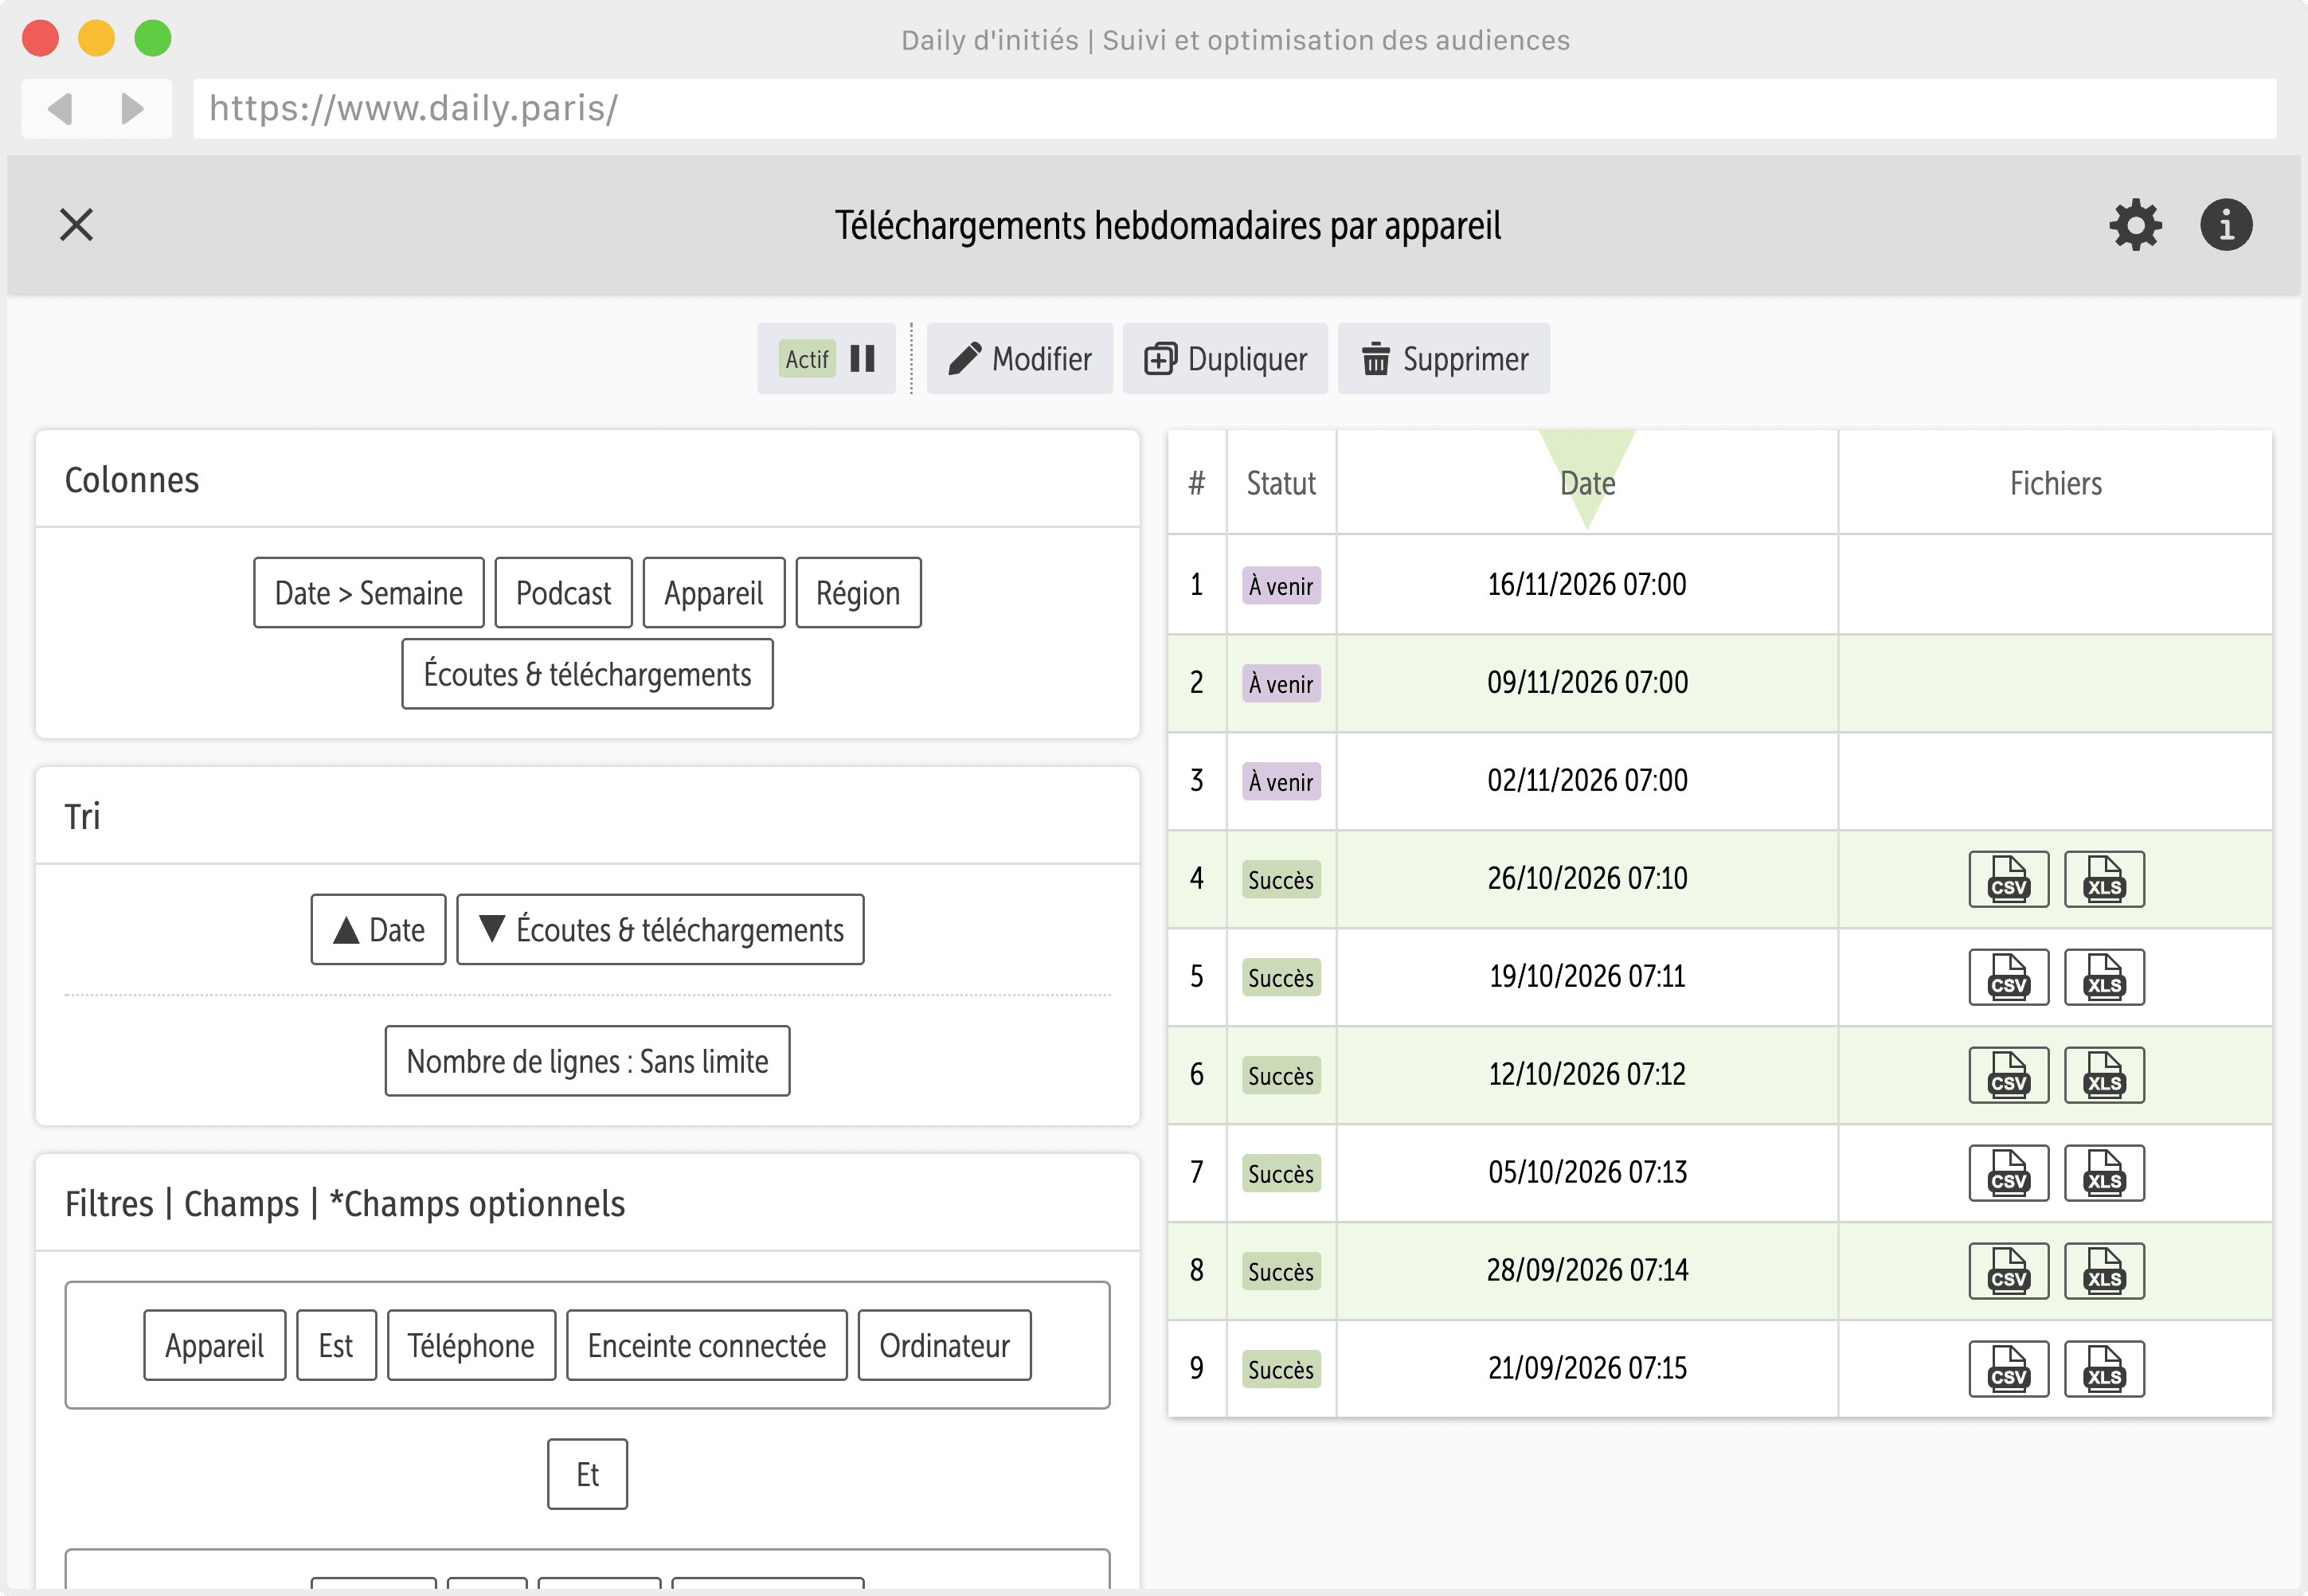Download XLS file for 21/09/2026 run
Screen dimensions: 2308x1596
[2104, 1369]
